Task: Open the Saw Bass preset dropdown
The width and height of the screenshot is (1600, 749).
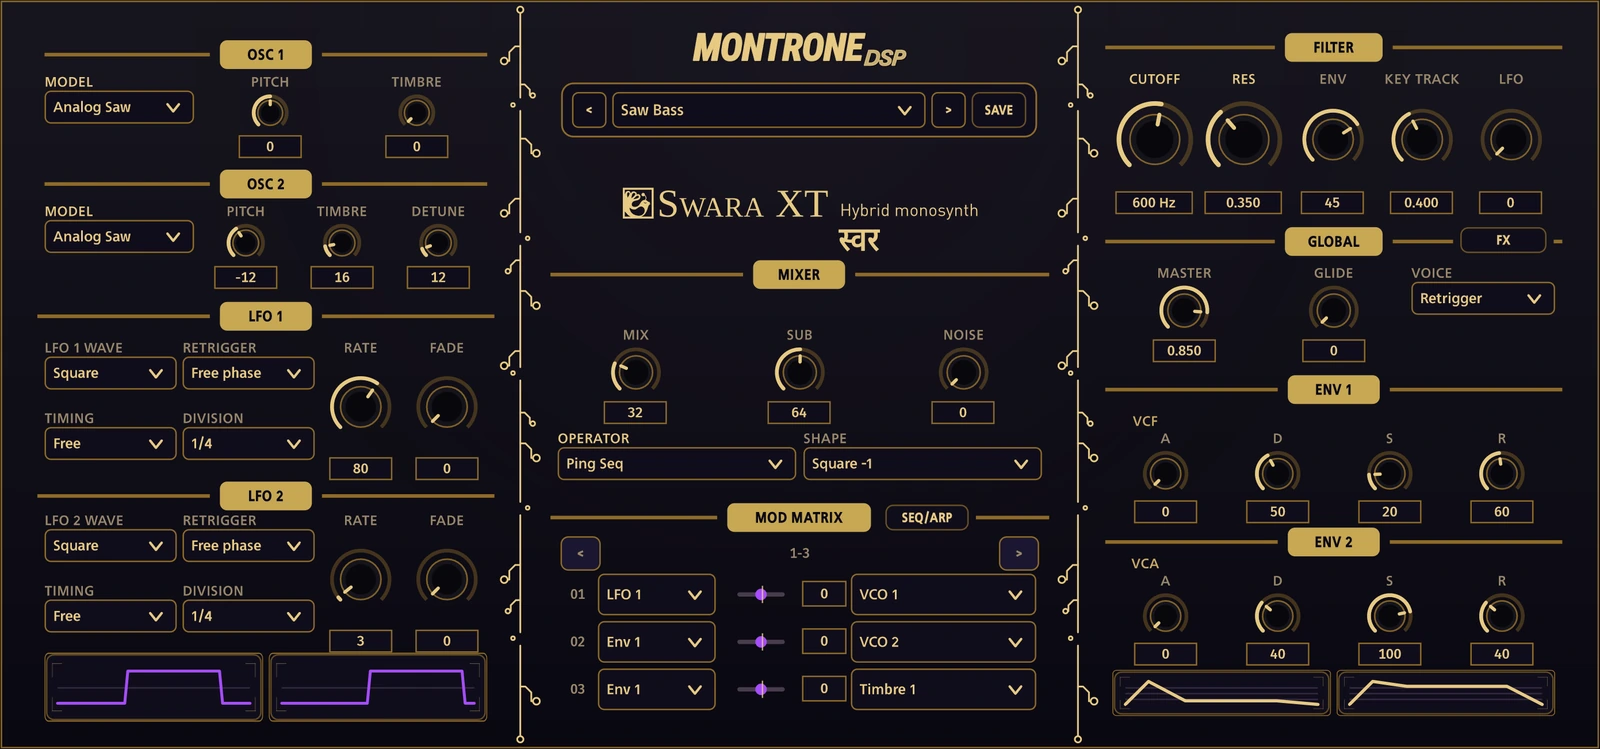Action: coord(768,110)
